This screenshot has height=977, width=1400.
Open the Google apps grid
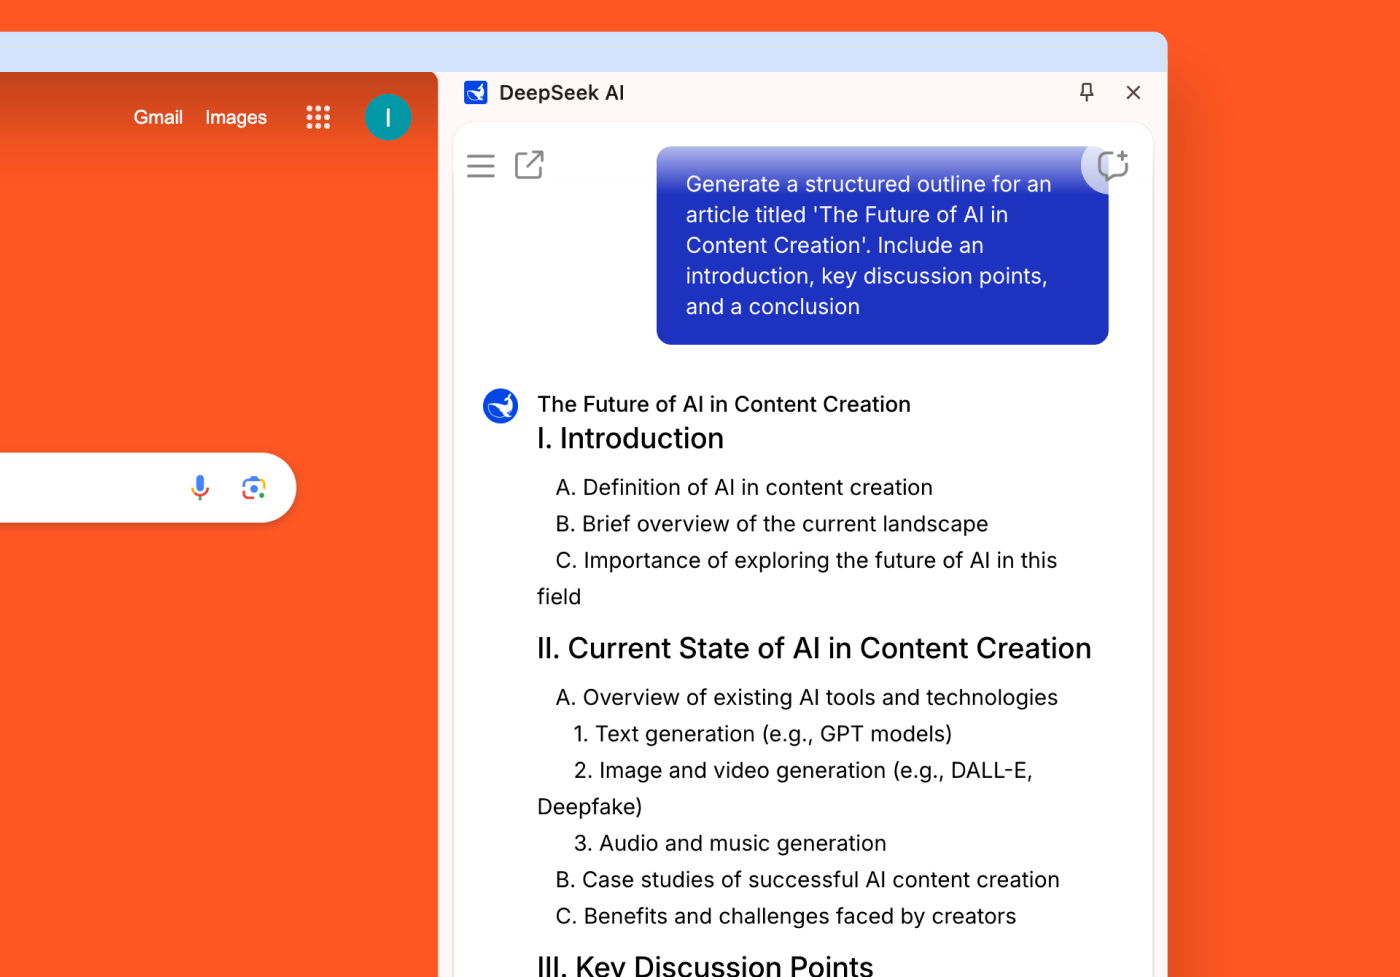click(x=318, y=117)
